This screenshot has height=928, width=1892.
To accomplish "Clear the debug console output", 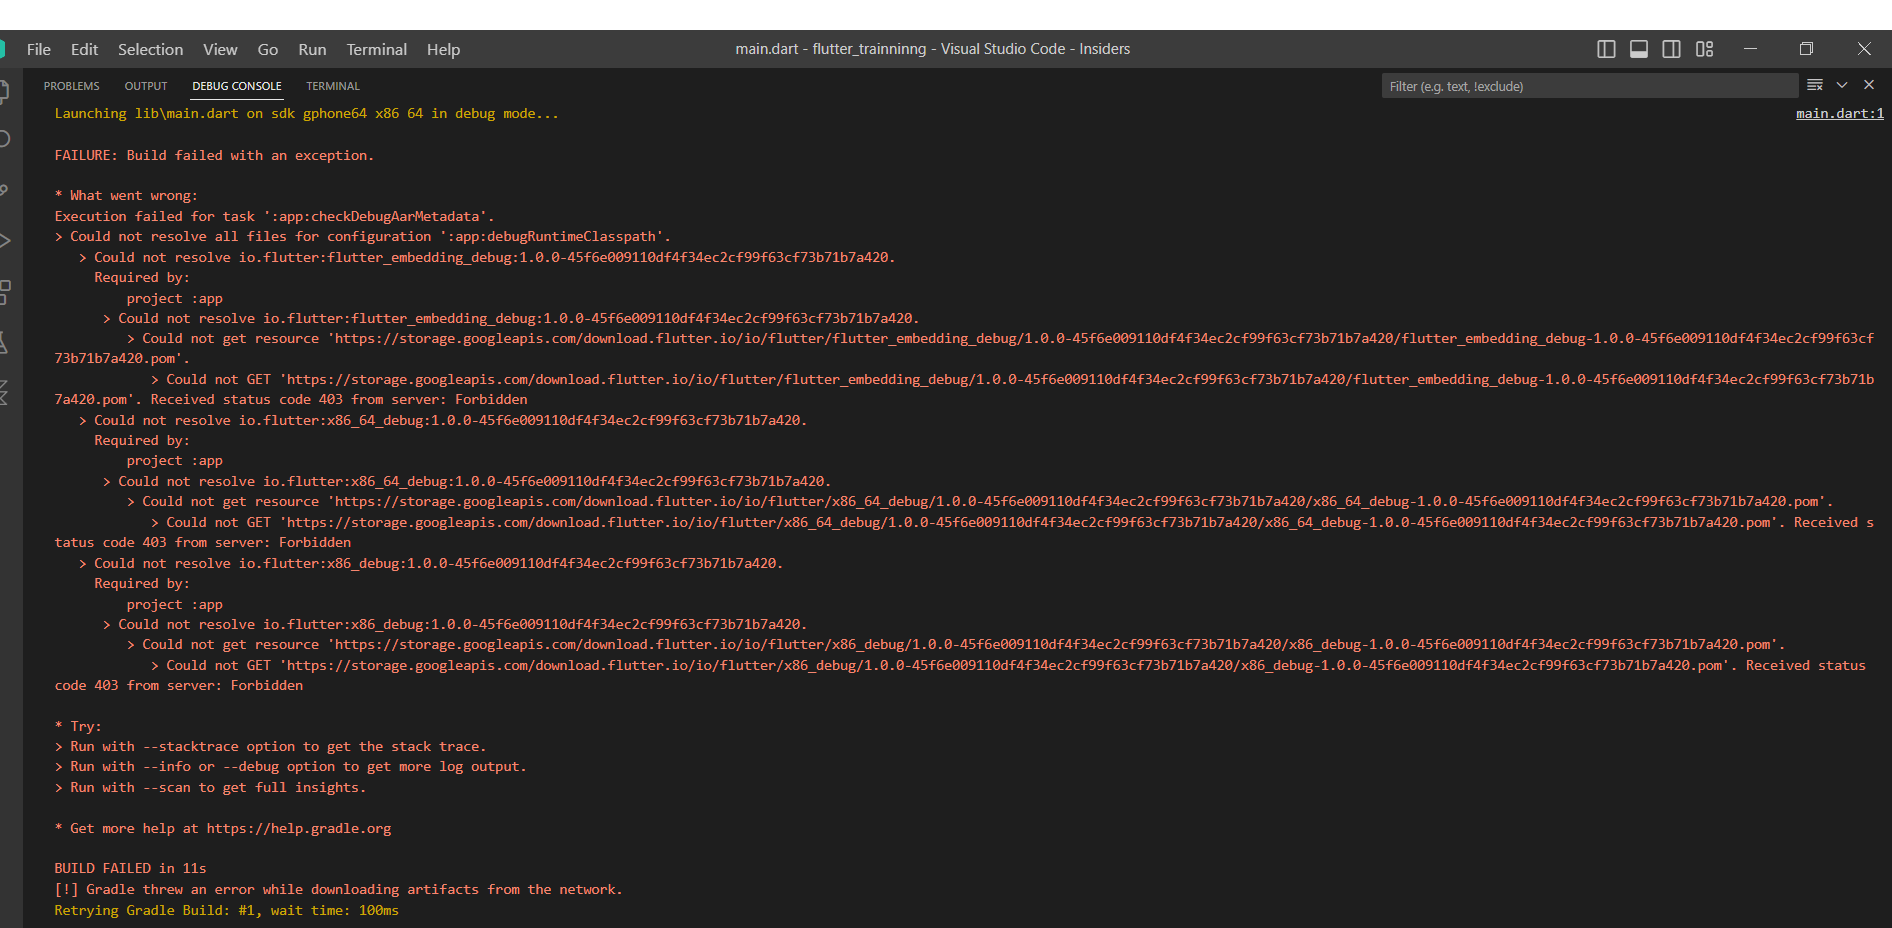I will pos(1815,86).
